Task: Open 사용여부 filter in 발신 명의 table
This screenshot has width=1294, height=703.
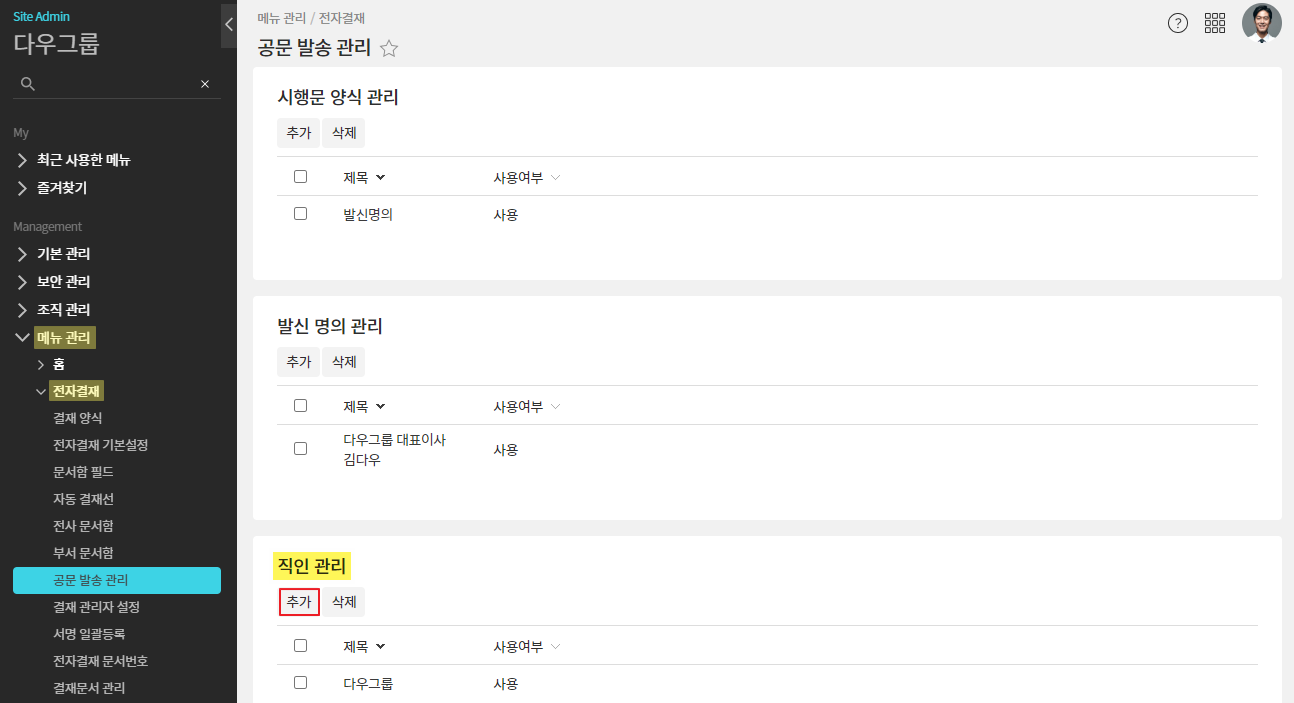Action: pos(556,407)
